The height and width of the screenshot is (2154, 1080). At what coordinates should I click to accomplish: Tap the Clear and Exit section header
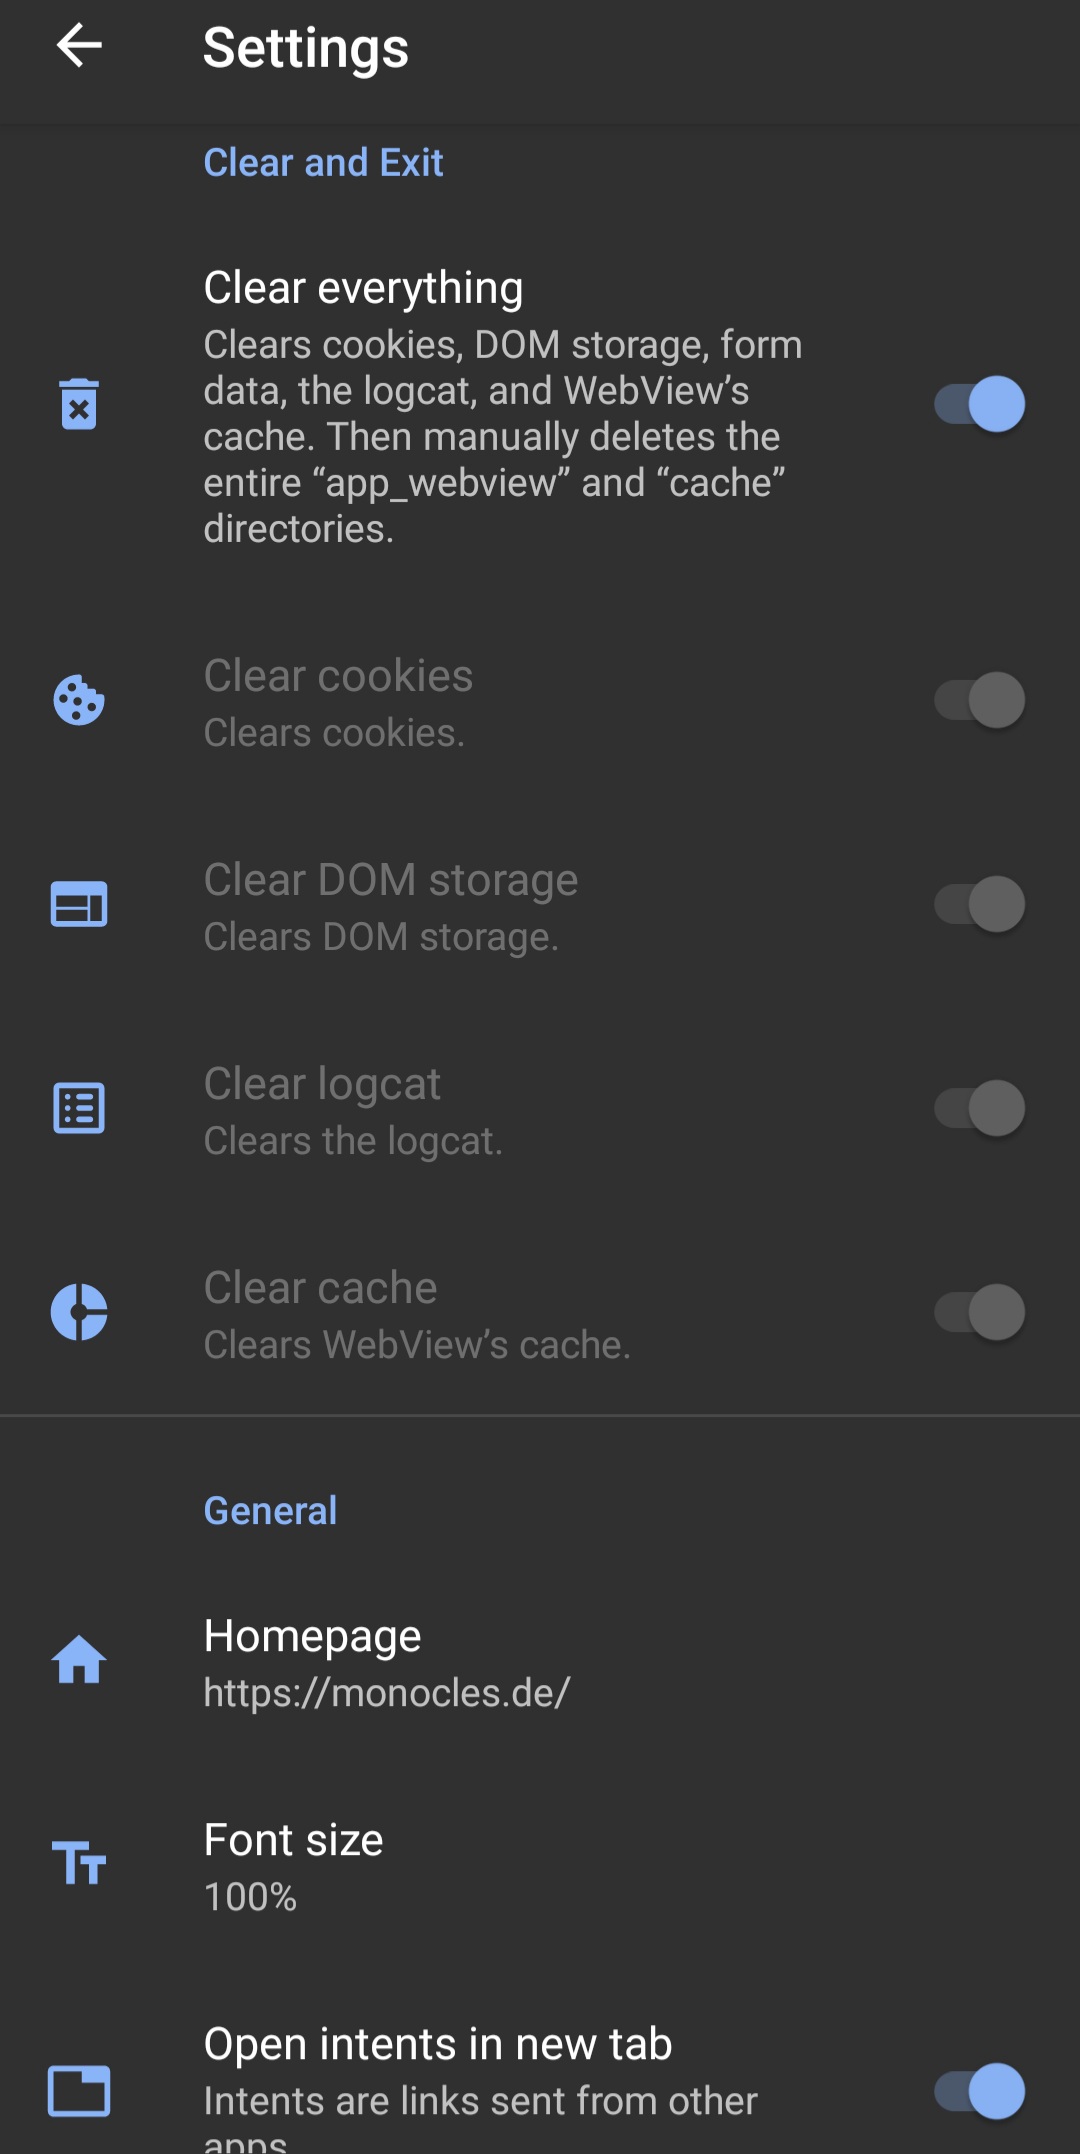[x=323, y=162]
